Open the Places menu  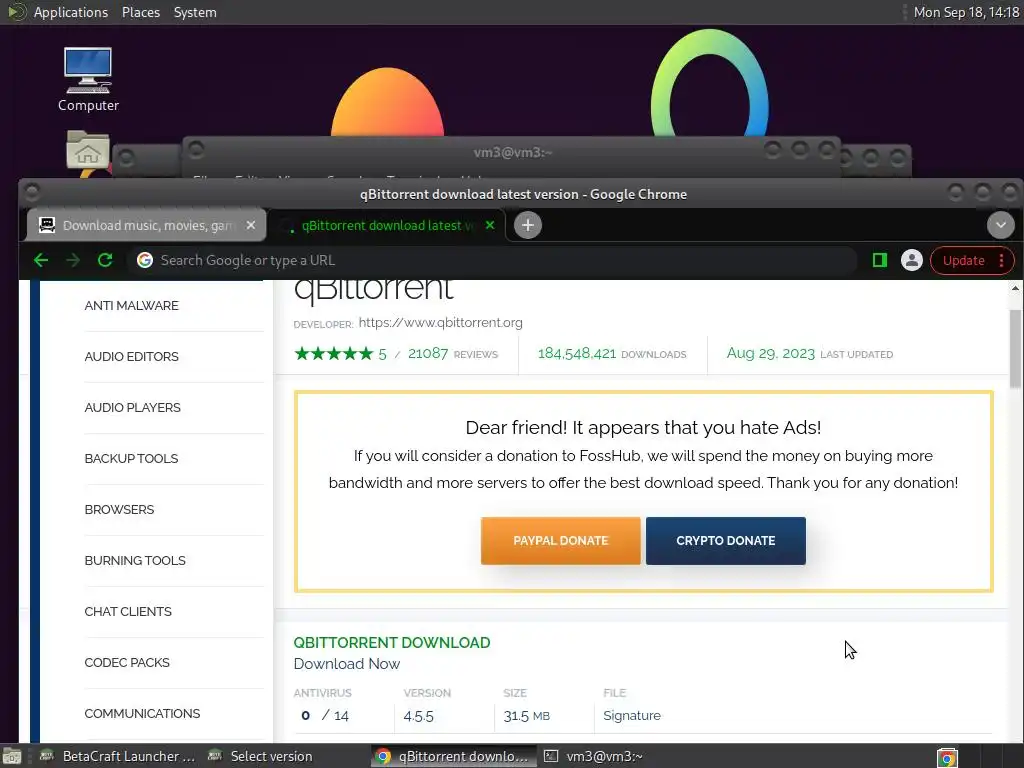point(141,12)
